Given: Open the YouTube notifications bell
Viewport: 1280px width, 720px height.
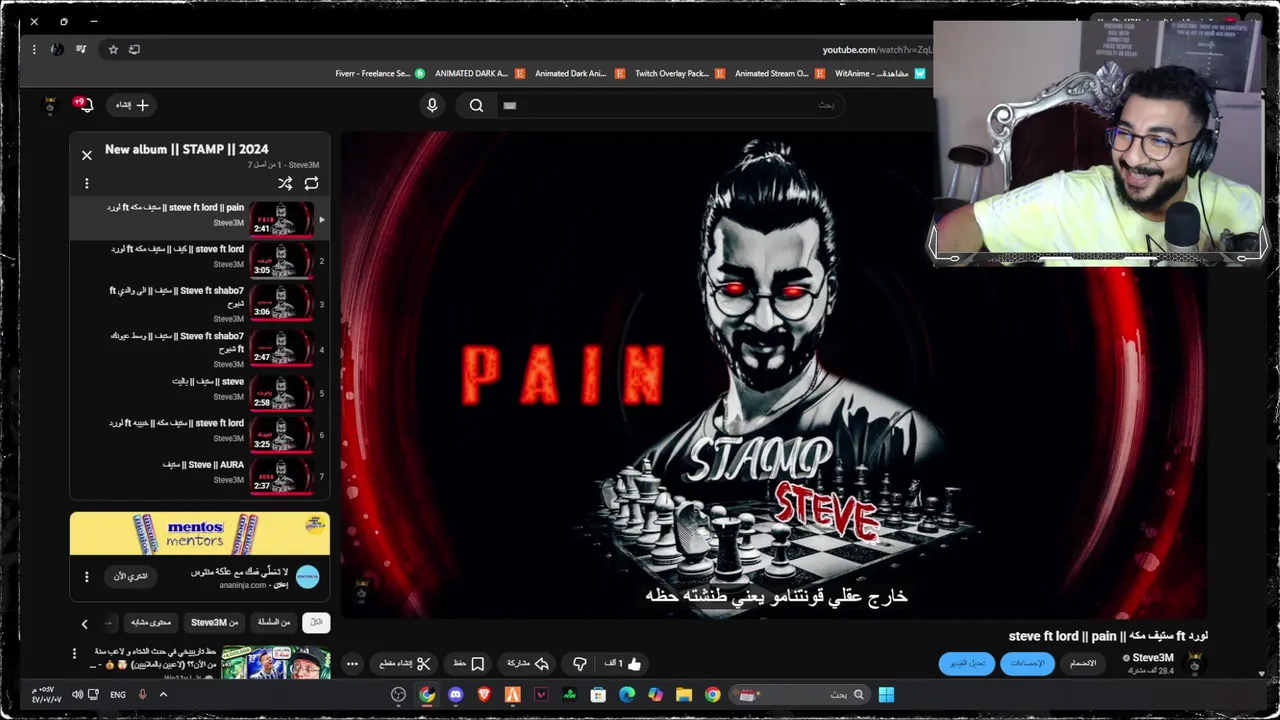Looking at the screenshot, I should (x=85, y=105).
